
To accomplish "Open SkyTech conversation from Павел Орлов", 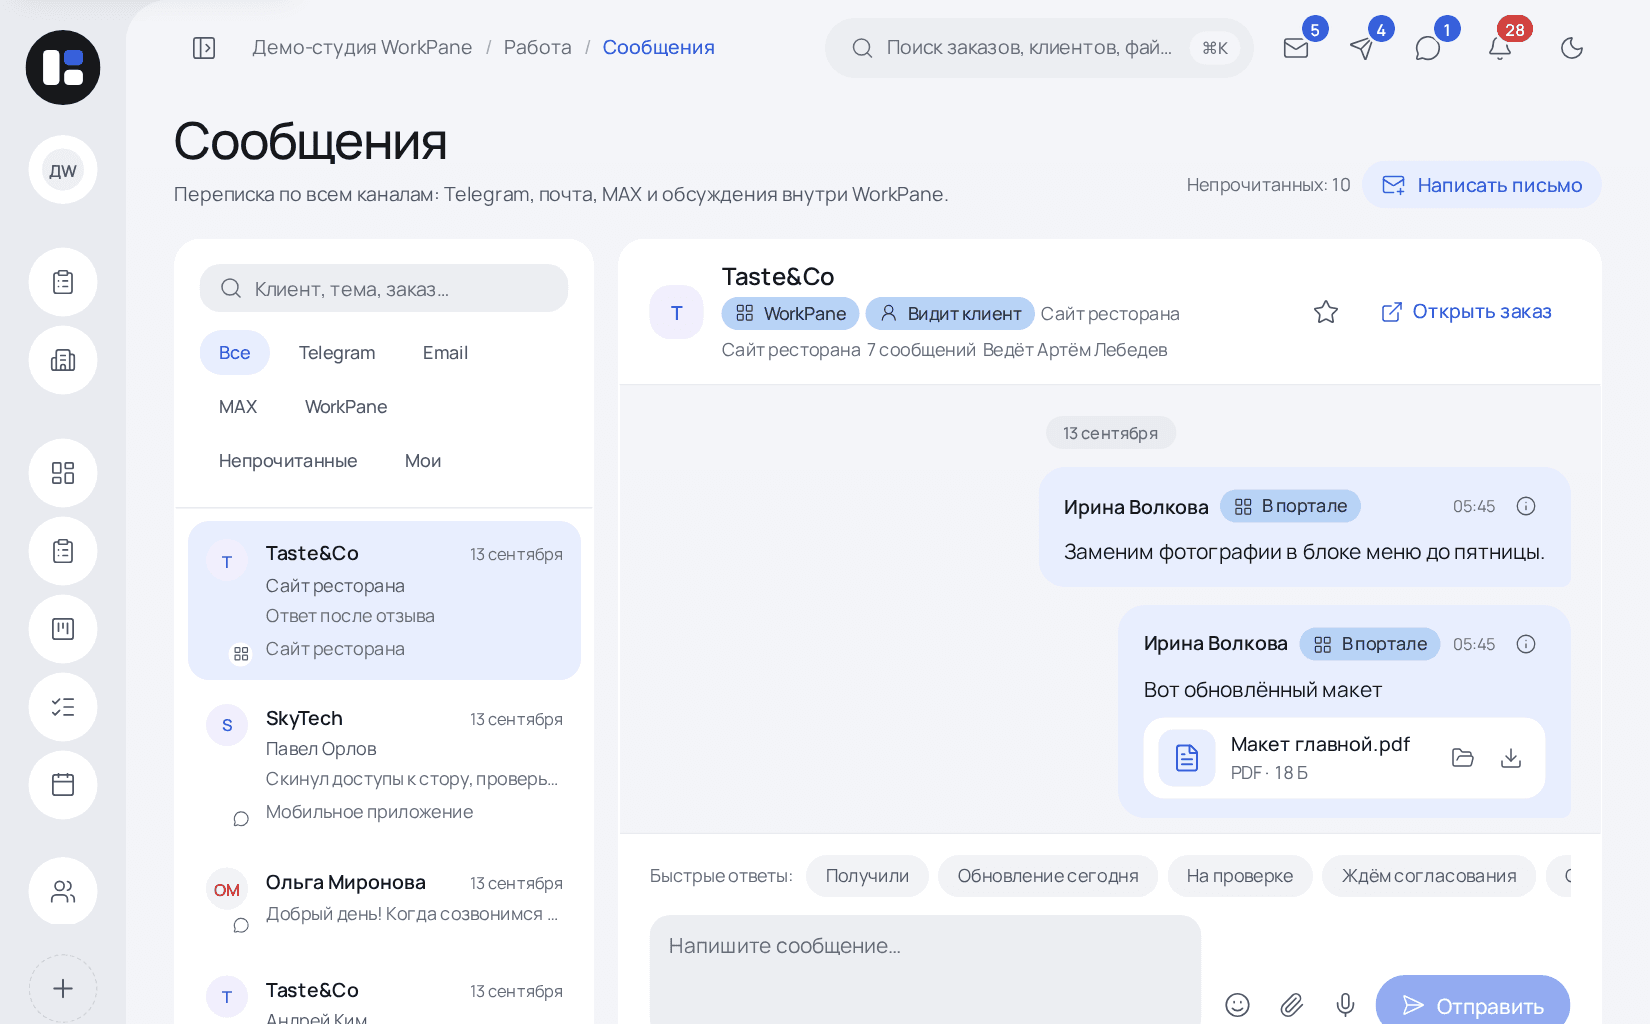I will pos(384,765).
